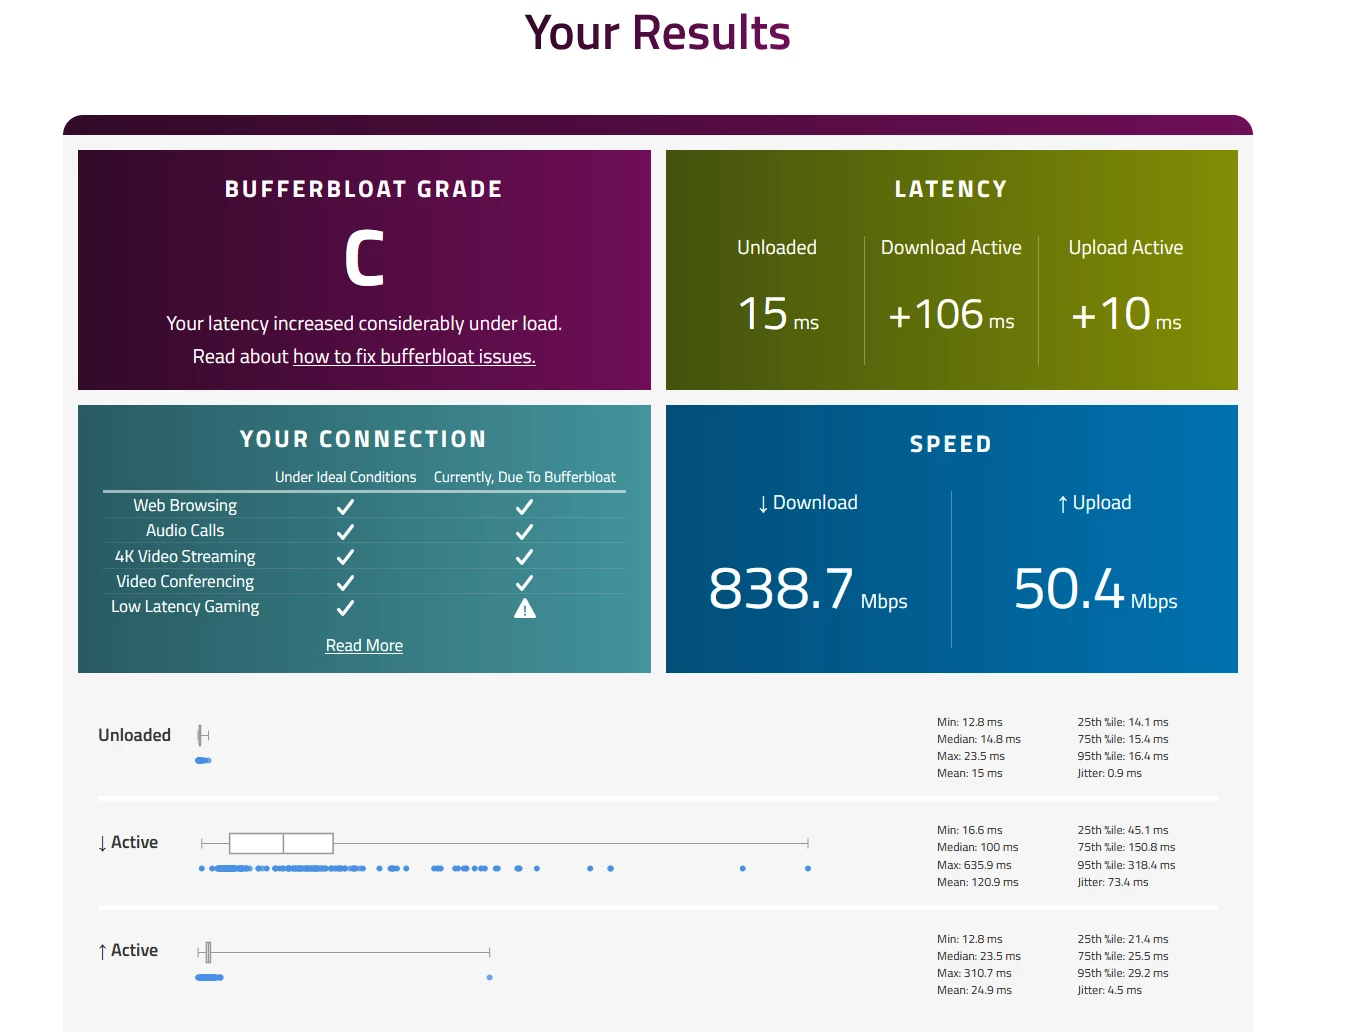
Task: Click the 'LATENCY' panel heading
Action: click(951, 189)
